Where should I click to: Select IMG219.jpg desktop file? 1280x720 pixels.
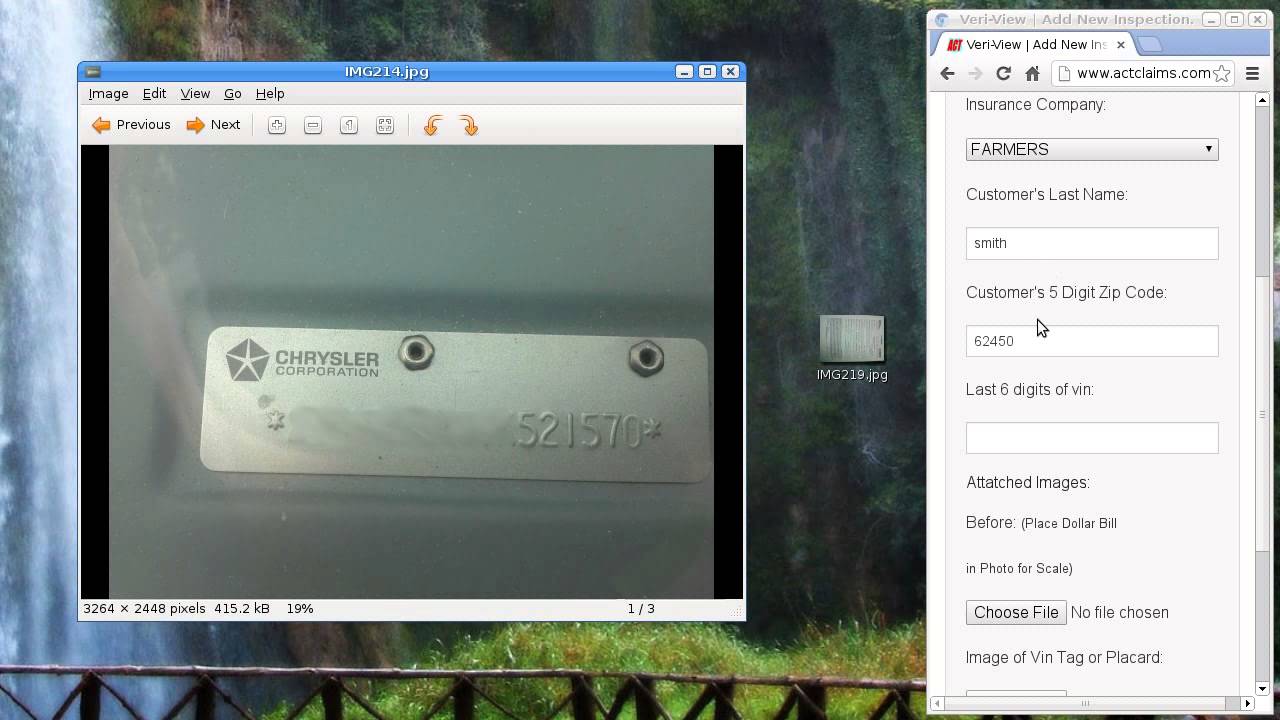click(852, 348)
